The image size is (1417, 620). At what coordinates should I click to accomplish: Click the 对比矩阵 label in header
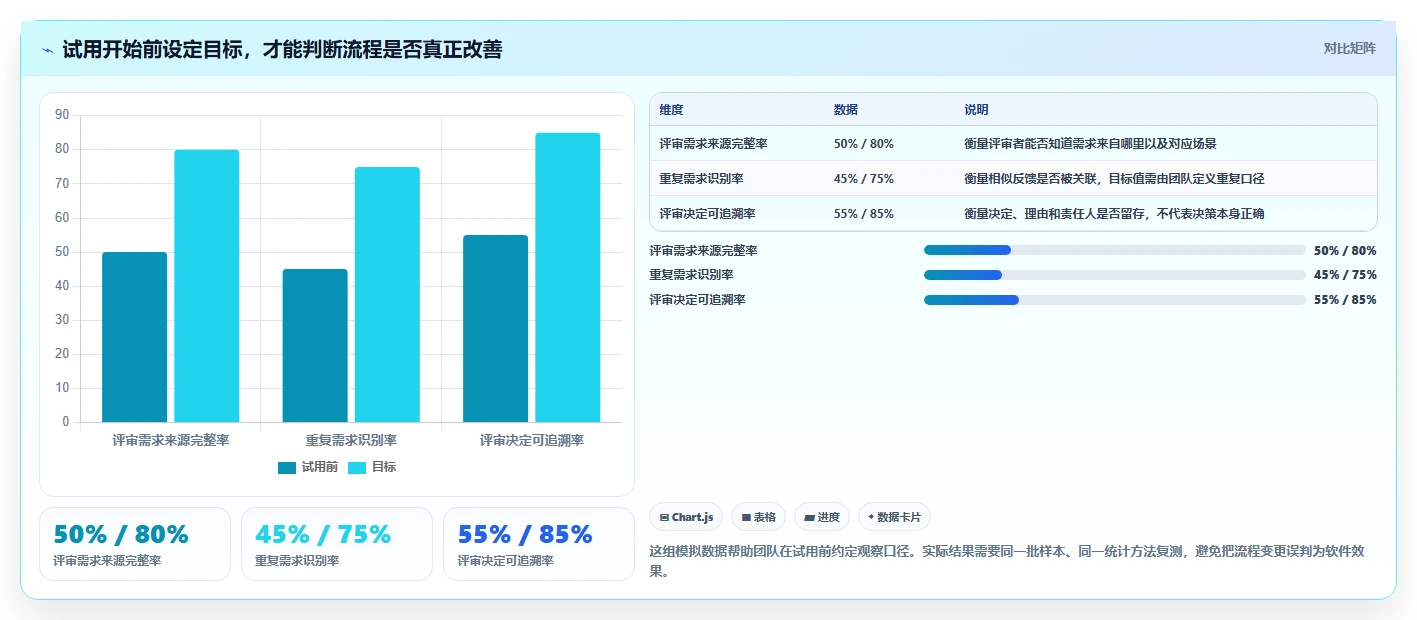[1350, 48]
